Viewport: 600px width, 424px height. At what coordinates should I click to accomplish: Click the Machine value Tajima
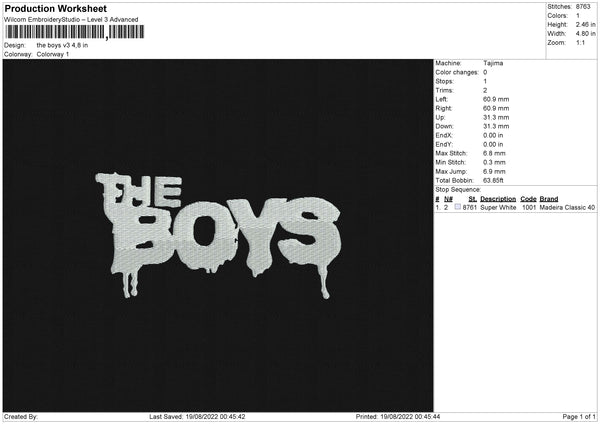493,63
